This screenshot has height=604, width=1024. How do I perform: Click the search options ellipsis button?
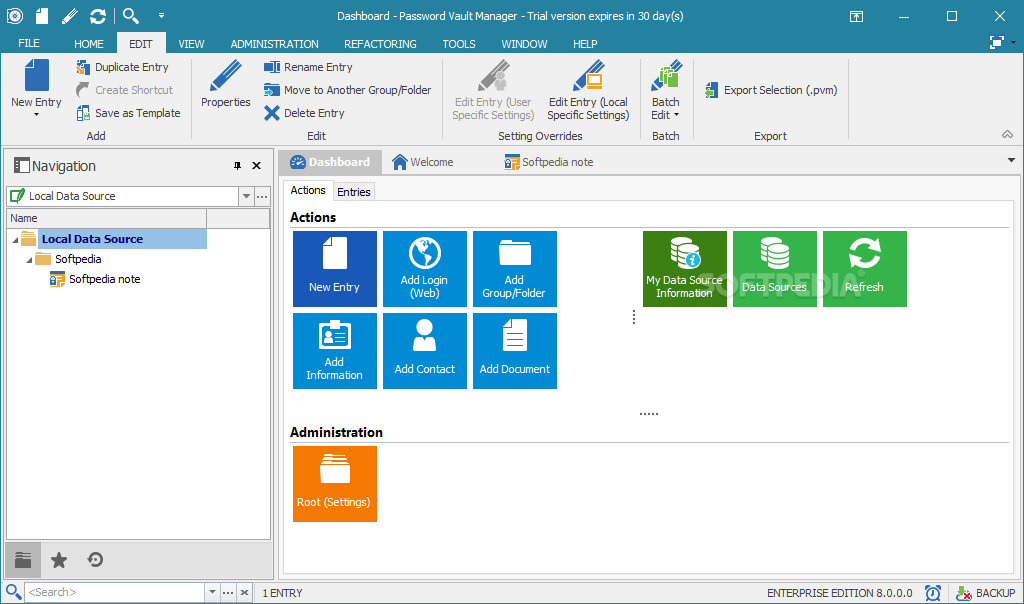click(228, 592)
